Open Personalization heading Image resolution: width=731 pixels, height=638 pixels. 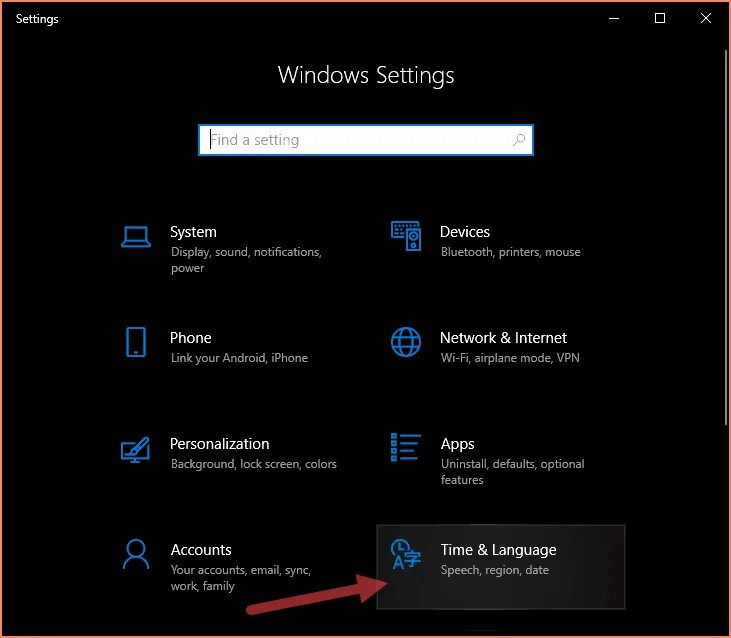[x=220, y=444]
